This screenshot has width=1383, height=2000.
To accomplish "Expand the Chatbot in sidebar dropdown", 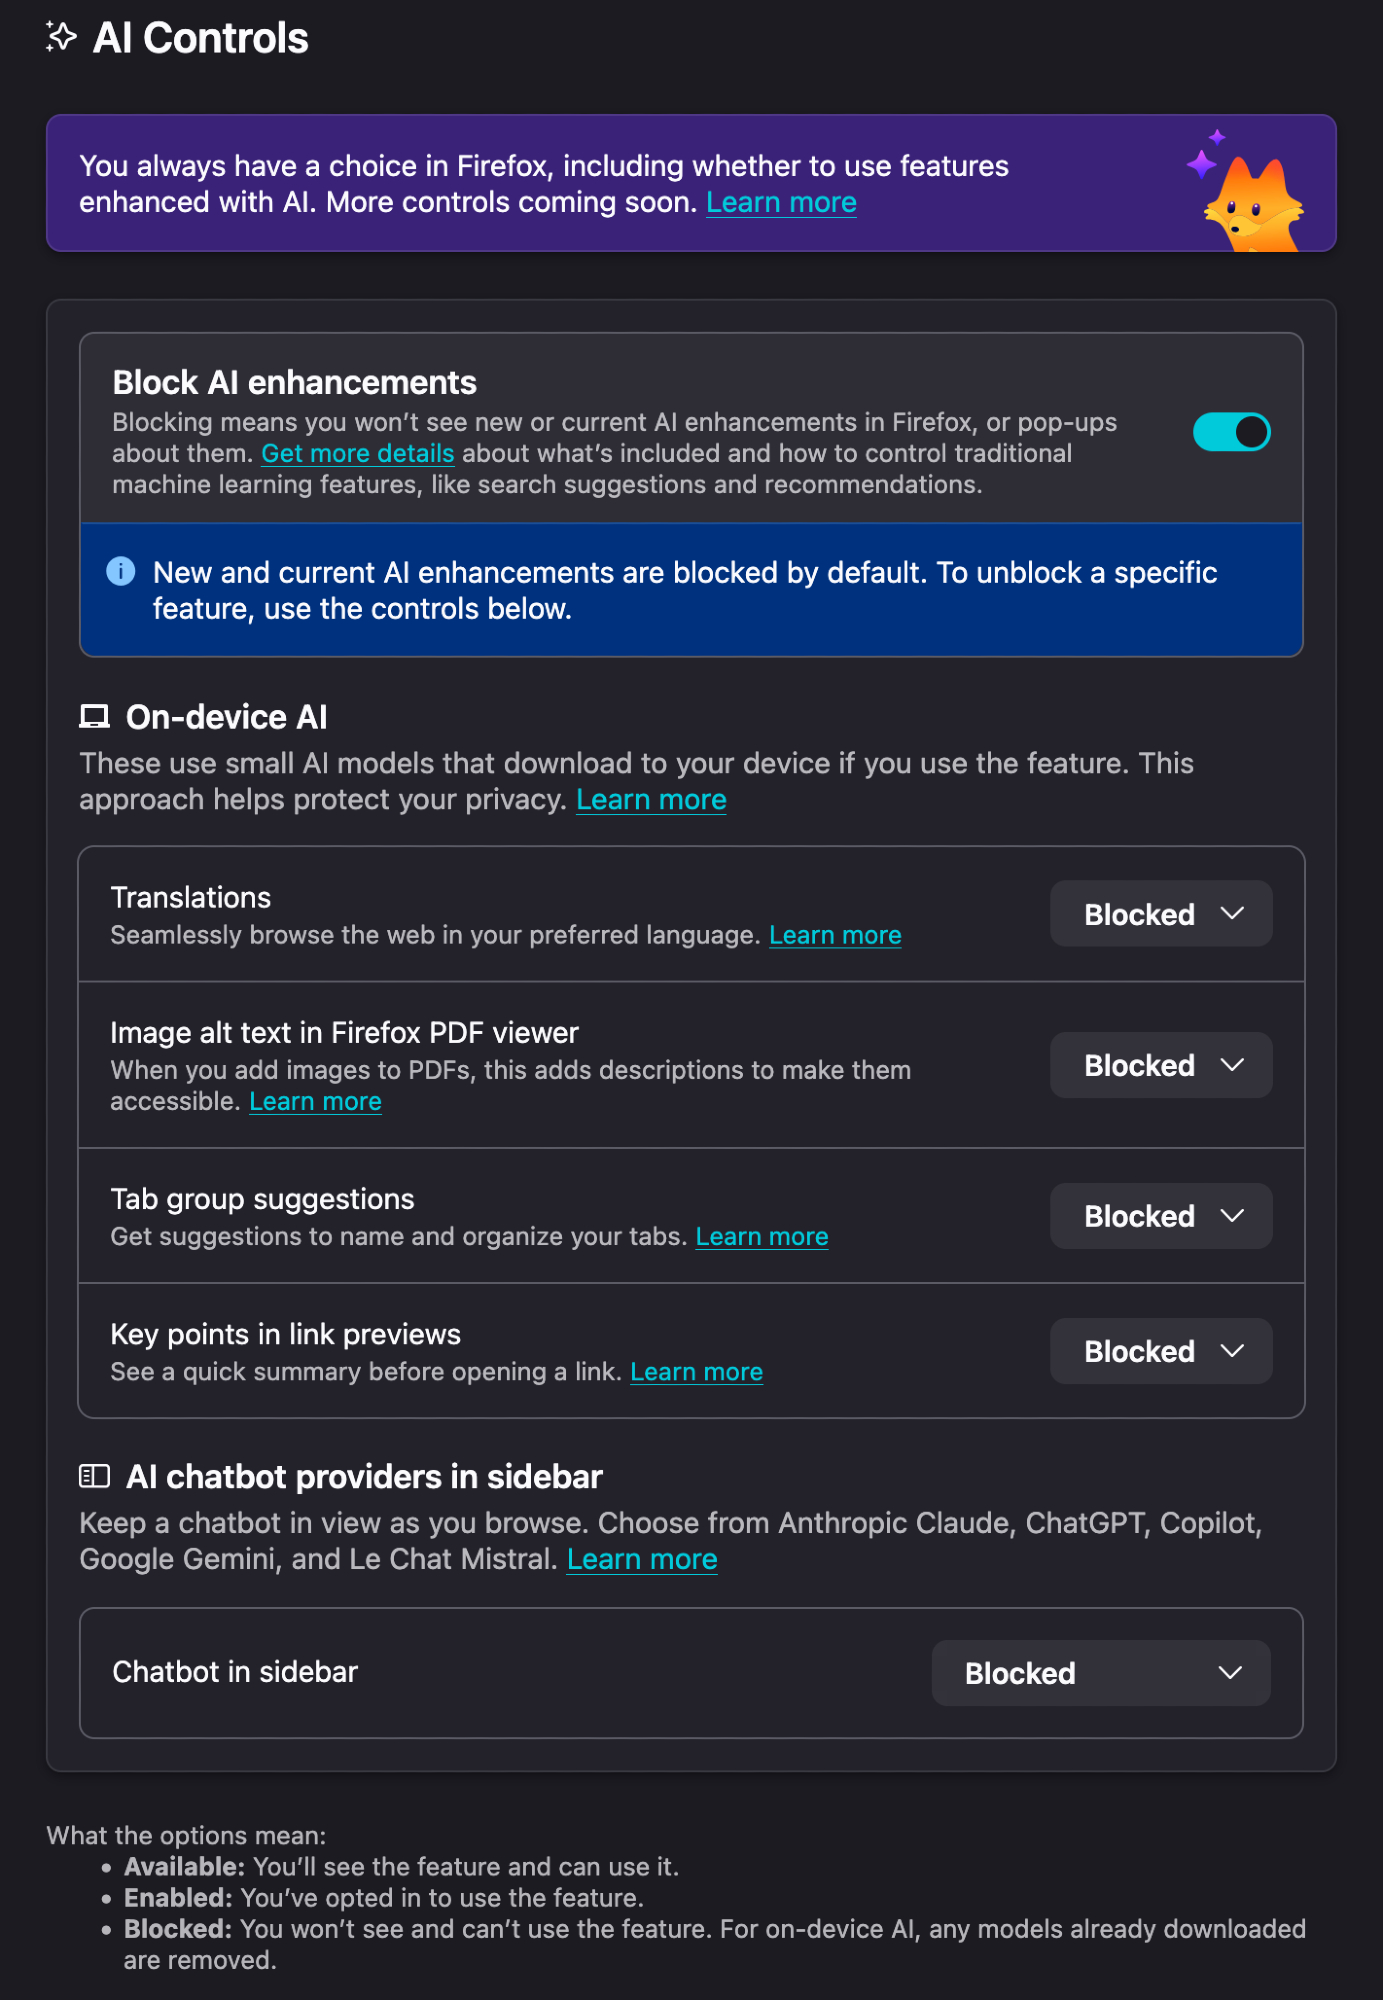I will 1100,1673.
